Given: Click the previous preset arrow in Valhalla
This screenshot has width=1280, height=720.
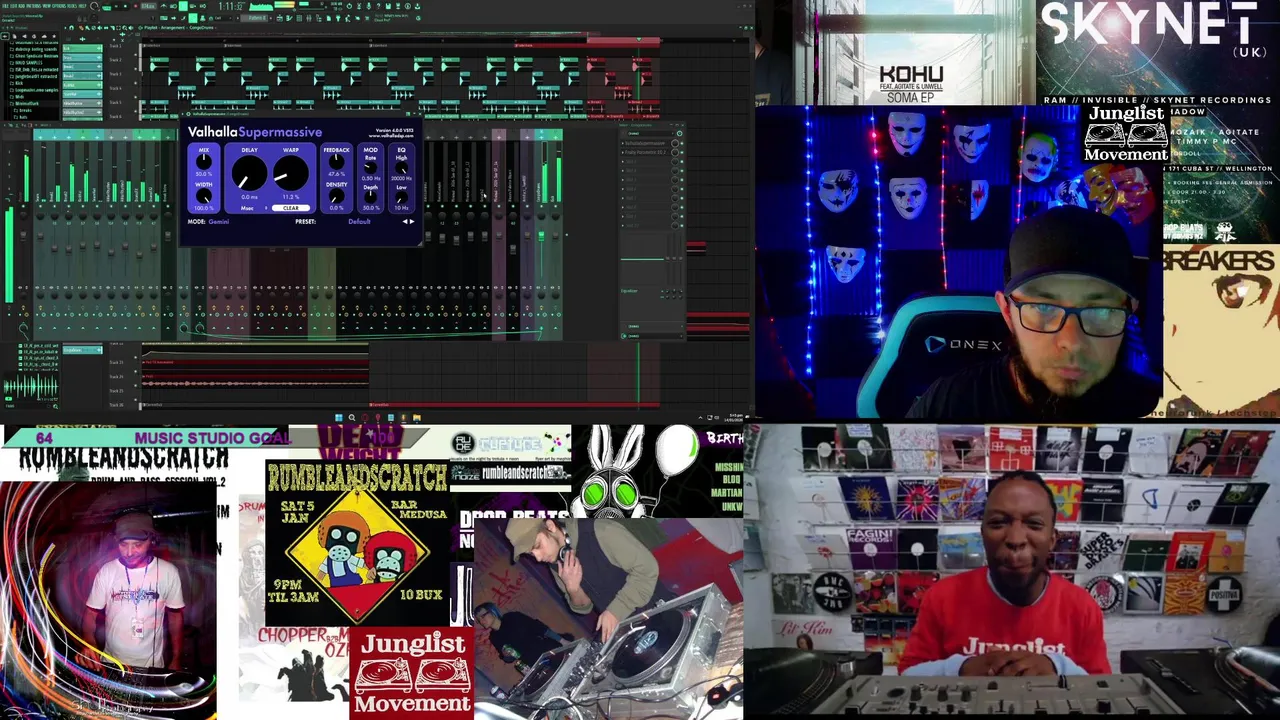Looking at the screenshot, I should click(x=405, y=221).
